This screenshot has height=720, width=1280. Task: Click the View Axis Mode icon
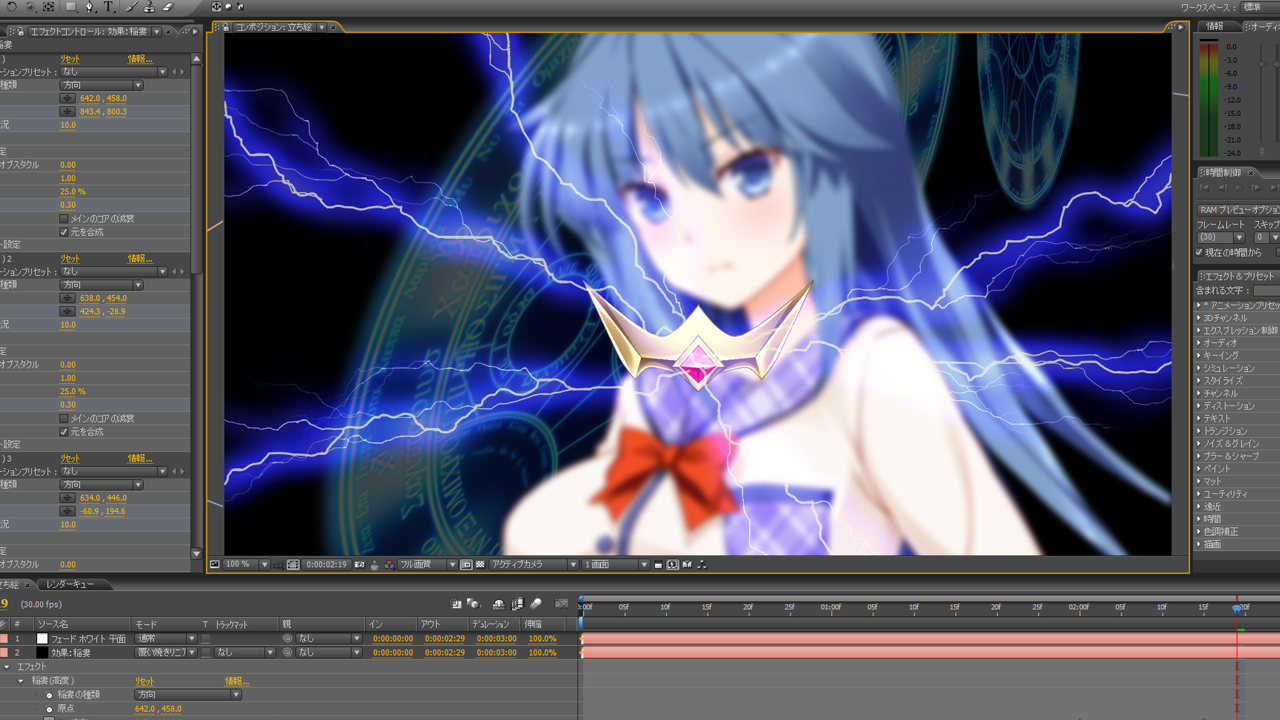[x=240, y=6]
